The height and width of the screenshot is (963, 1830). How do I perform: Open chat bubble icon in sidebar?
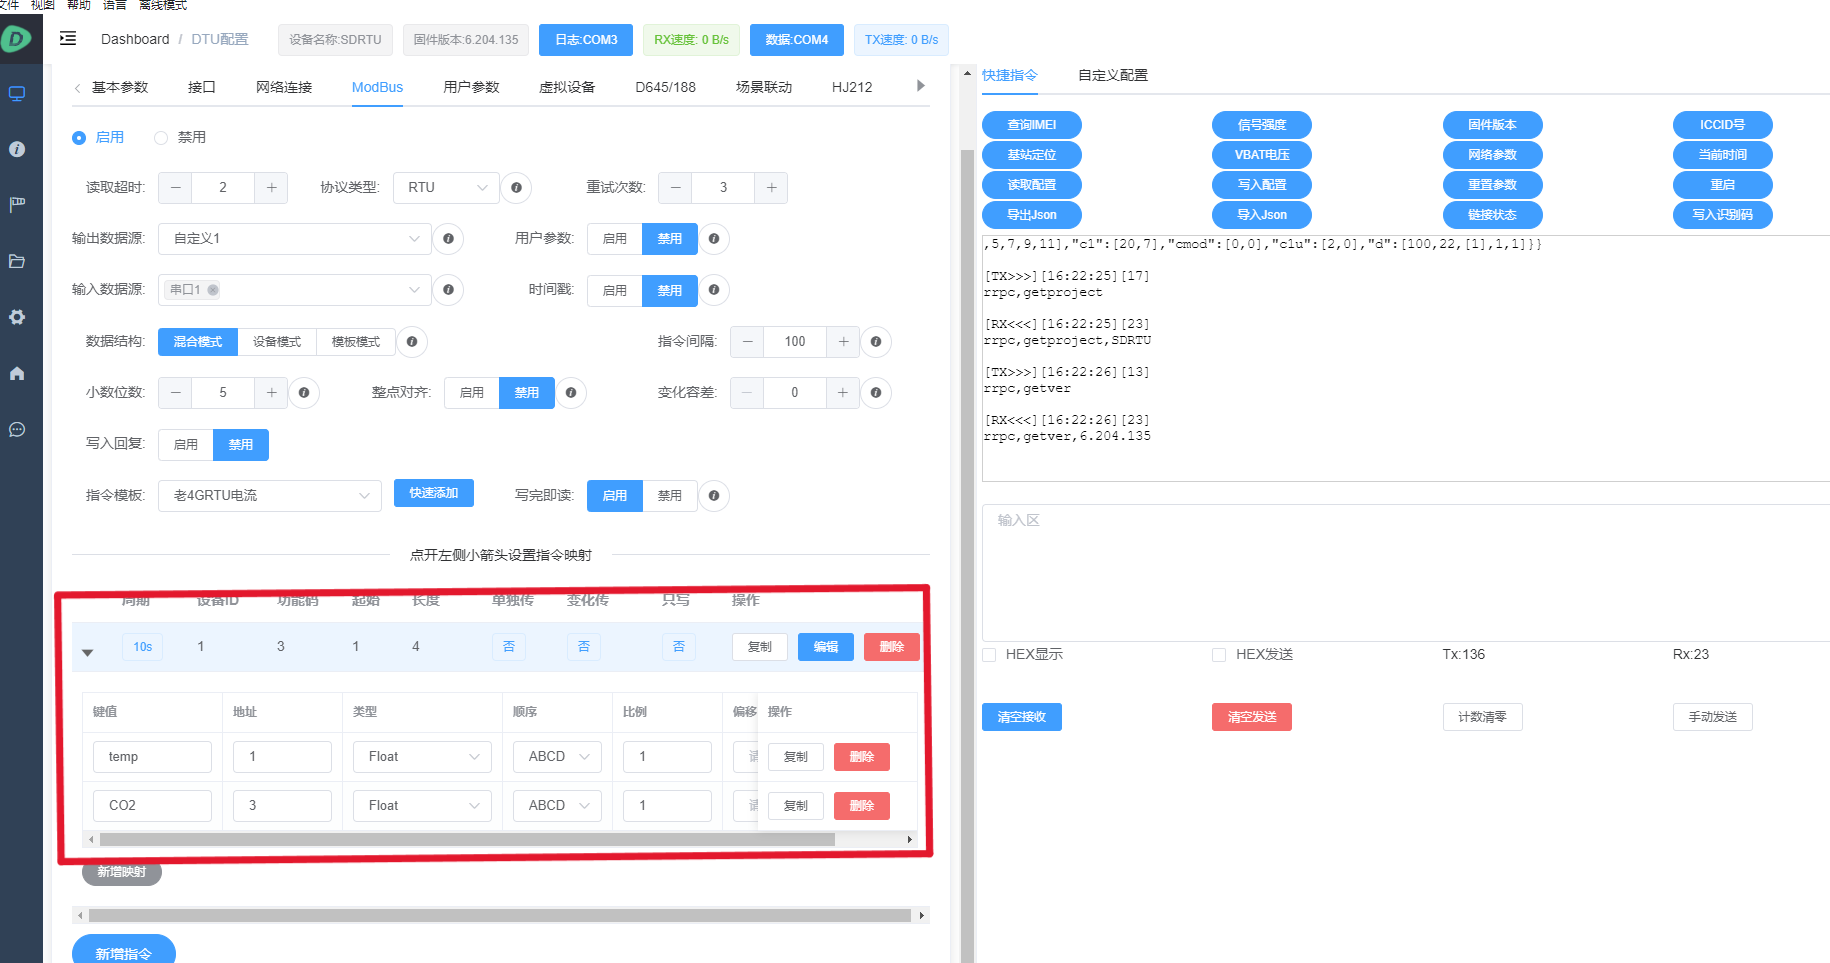(x=17, y=430)
